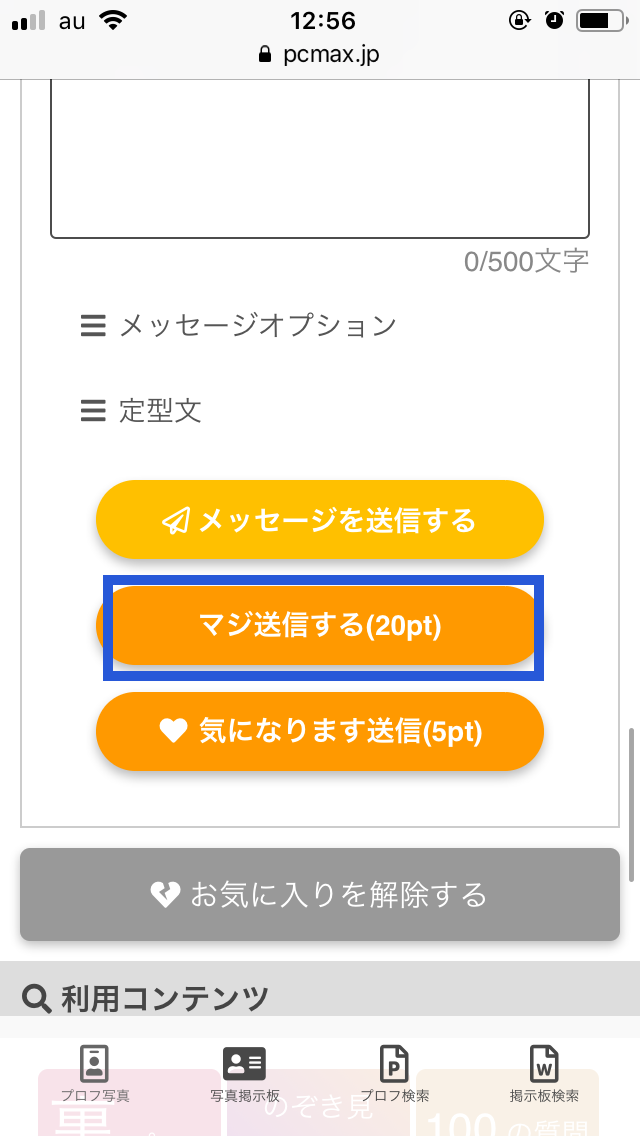The width and height of the screenshot is (640, 1136).
Task: Expand the 定型文 templates list
Action: click(160, 411)
